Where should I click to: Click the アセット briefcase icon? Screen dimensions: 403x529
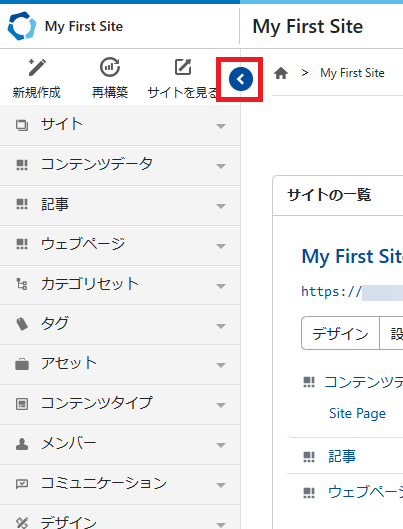point(22,364)
